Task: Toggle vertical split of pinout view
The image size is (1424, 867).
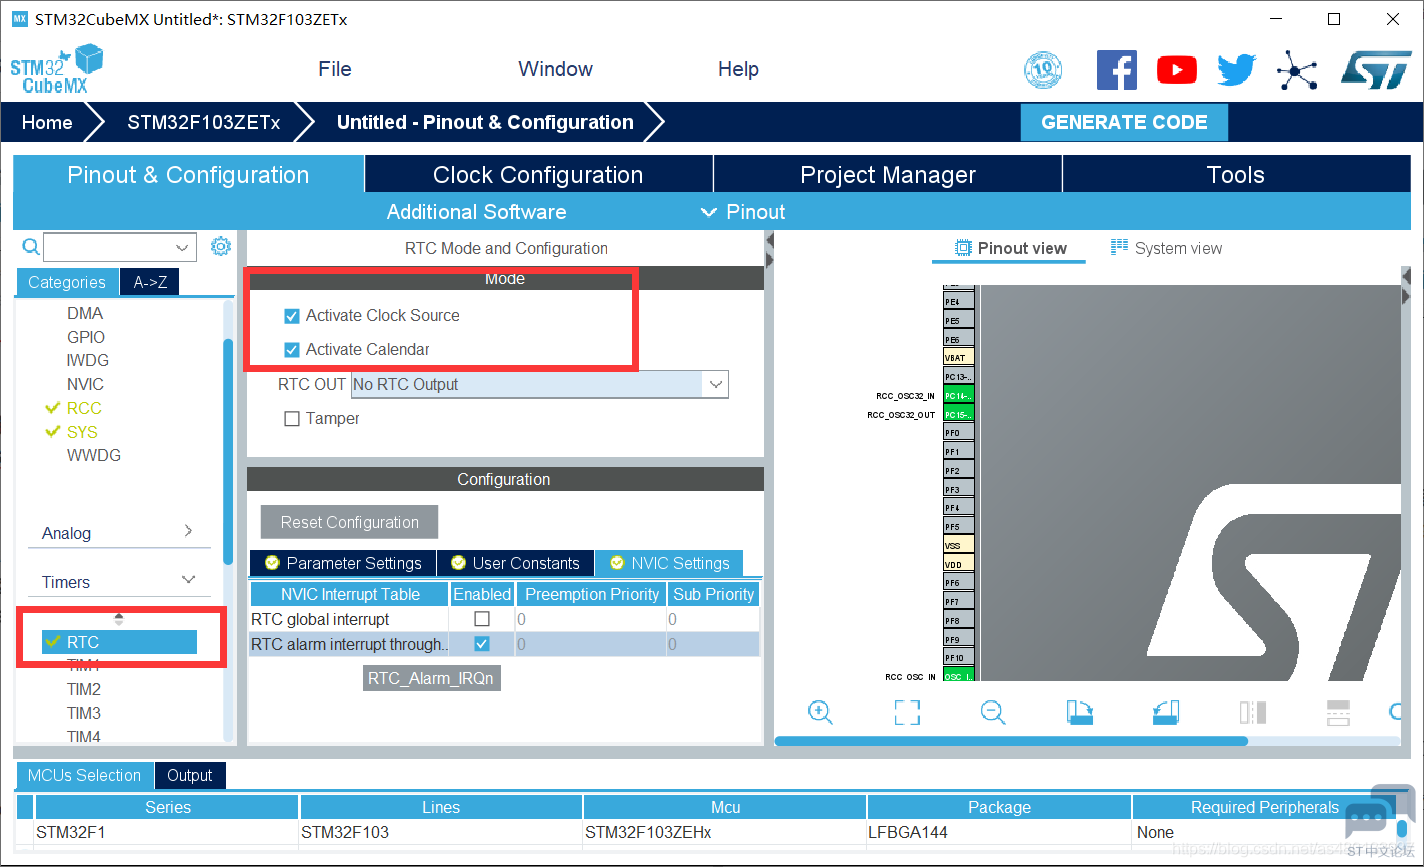Action: (x=1253, y=712)
